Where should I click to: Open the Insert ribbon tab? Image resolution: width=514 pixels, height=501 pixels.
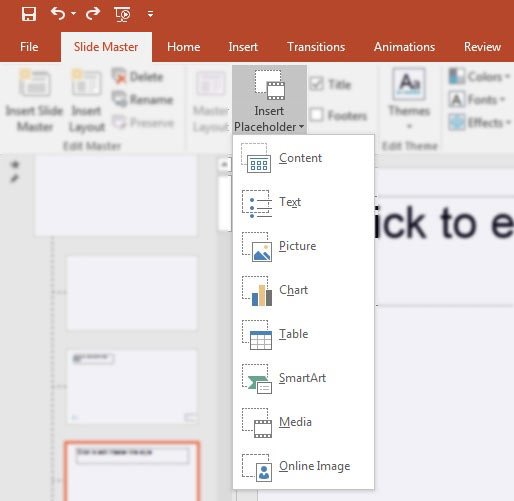(243, 47)
